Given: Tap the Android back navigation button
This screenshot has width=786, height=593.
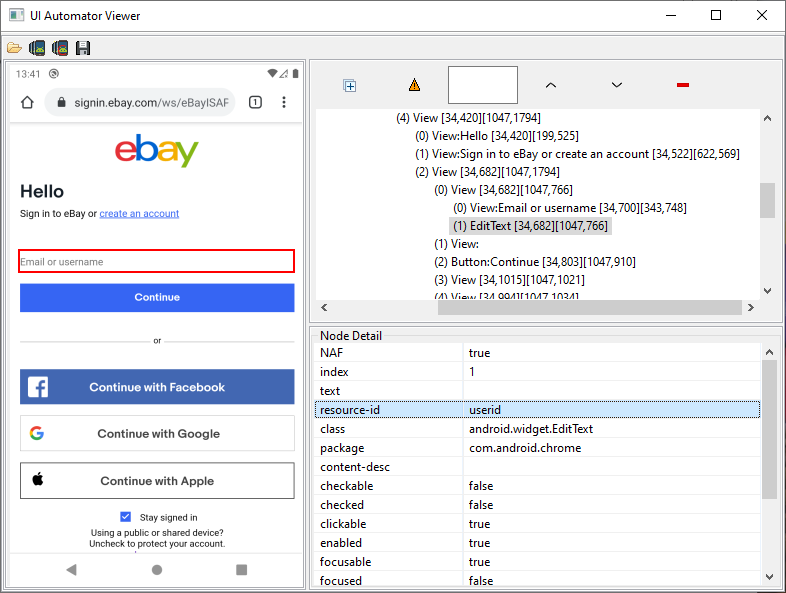Looking at the screenshot, I should 72,570.
